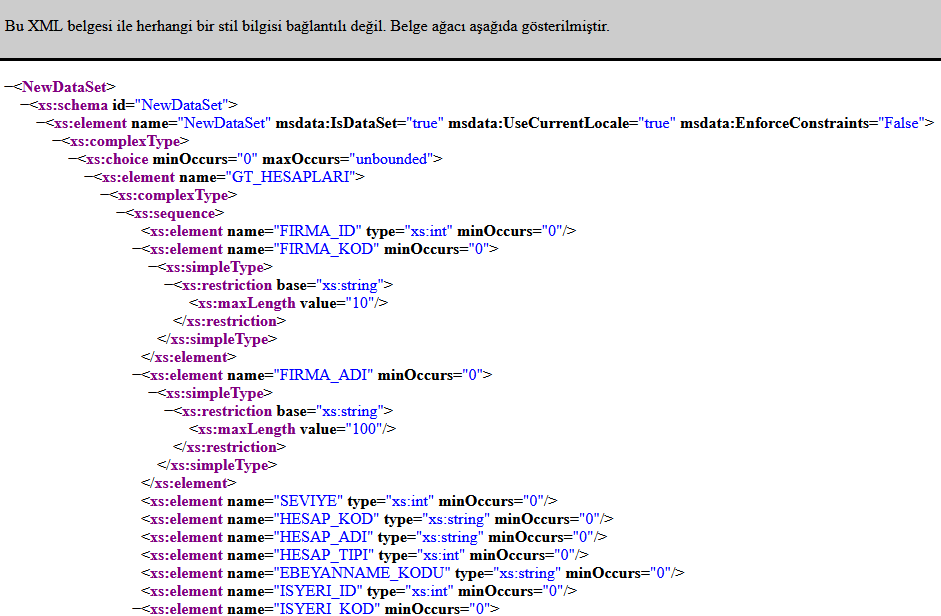Viewport: 941px width, 616px height.
Task: Click the SEVIYE element line
Action: pos(350,501)
